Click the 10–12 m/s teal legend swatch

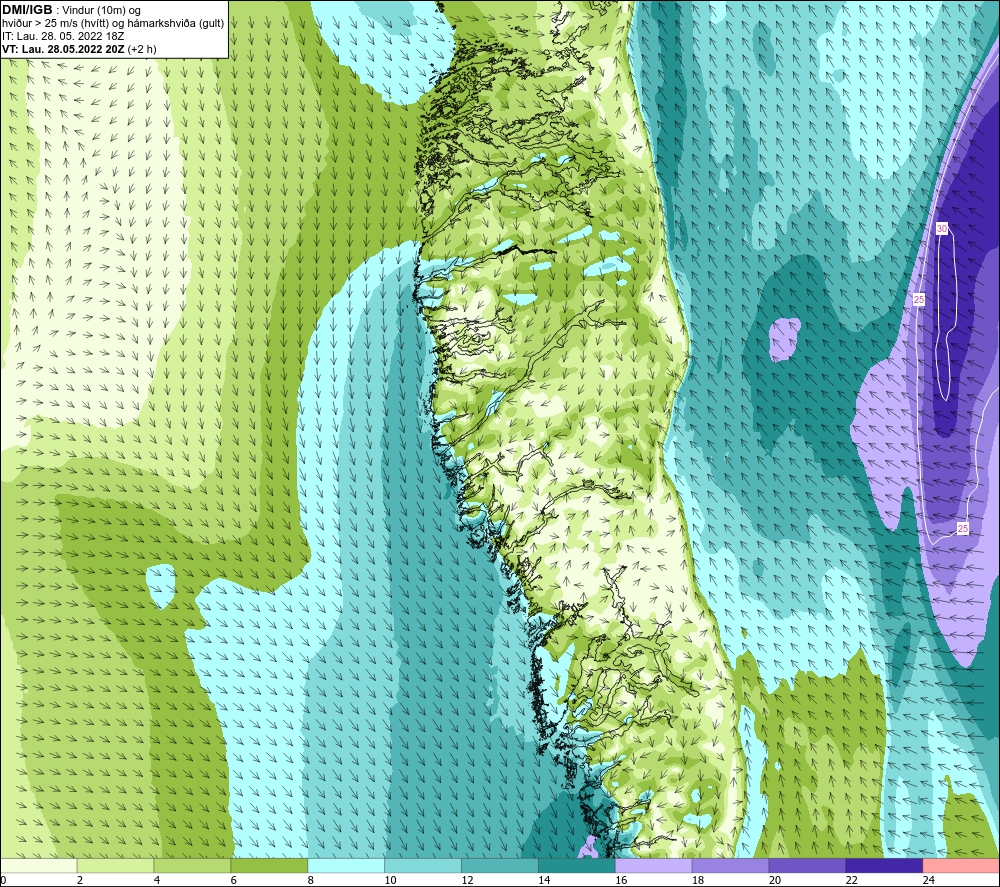pyautogui.click(x=423, y=865)
